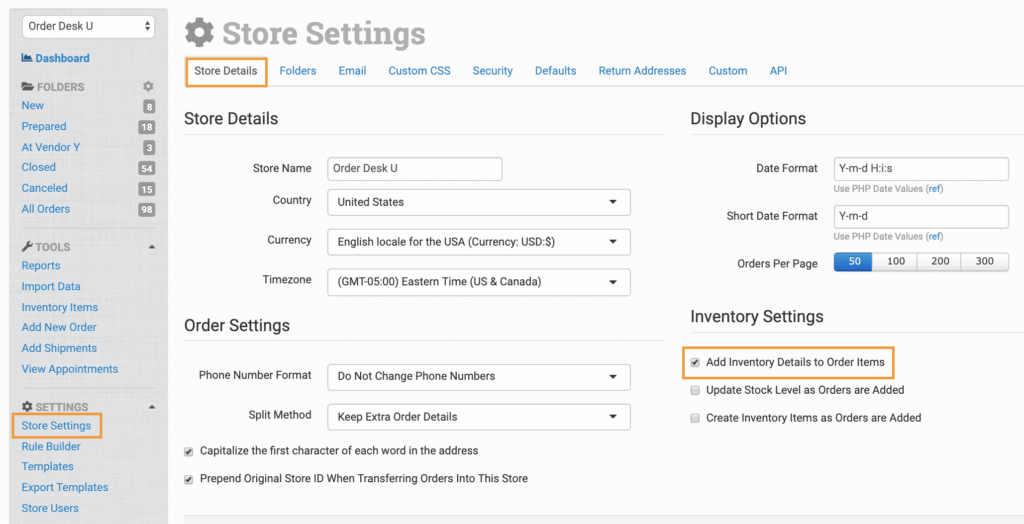Expand the Timezone dropdown
The image size is (1024, 524).
pos(478,282)
